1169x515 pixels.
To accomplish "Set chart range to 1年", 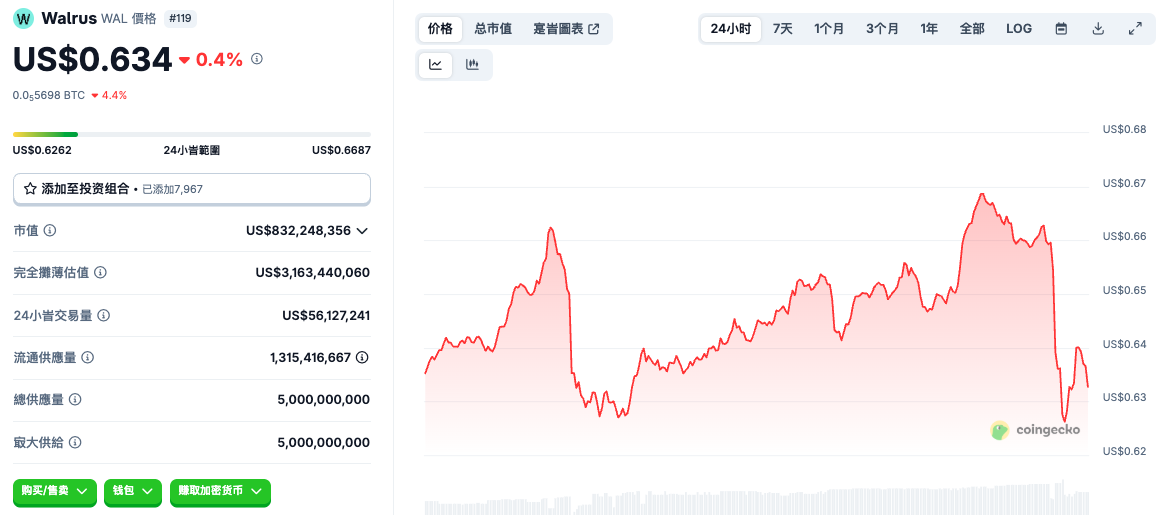I will [929, 29].
